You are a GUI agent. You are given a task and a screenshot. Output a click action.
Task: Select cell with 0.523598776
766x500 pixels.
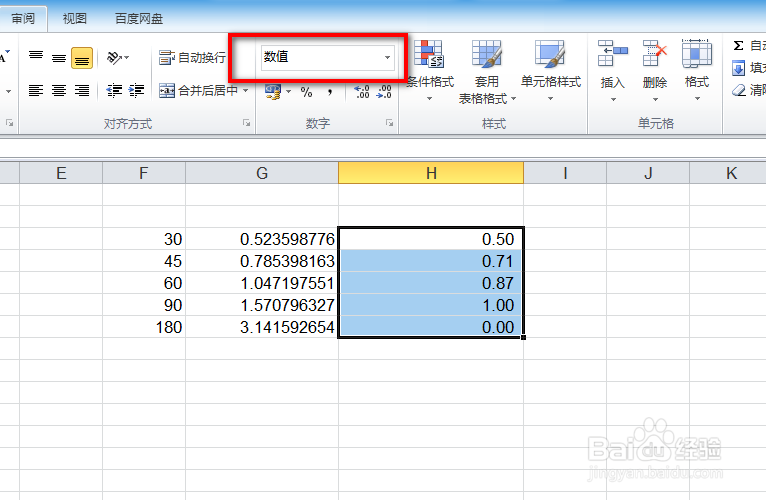(262, 239)
